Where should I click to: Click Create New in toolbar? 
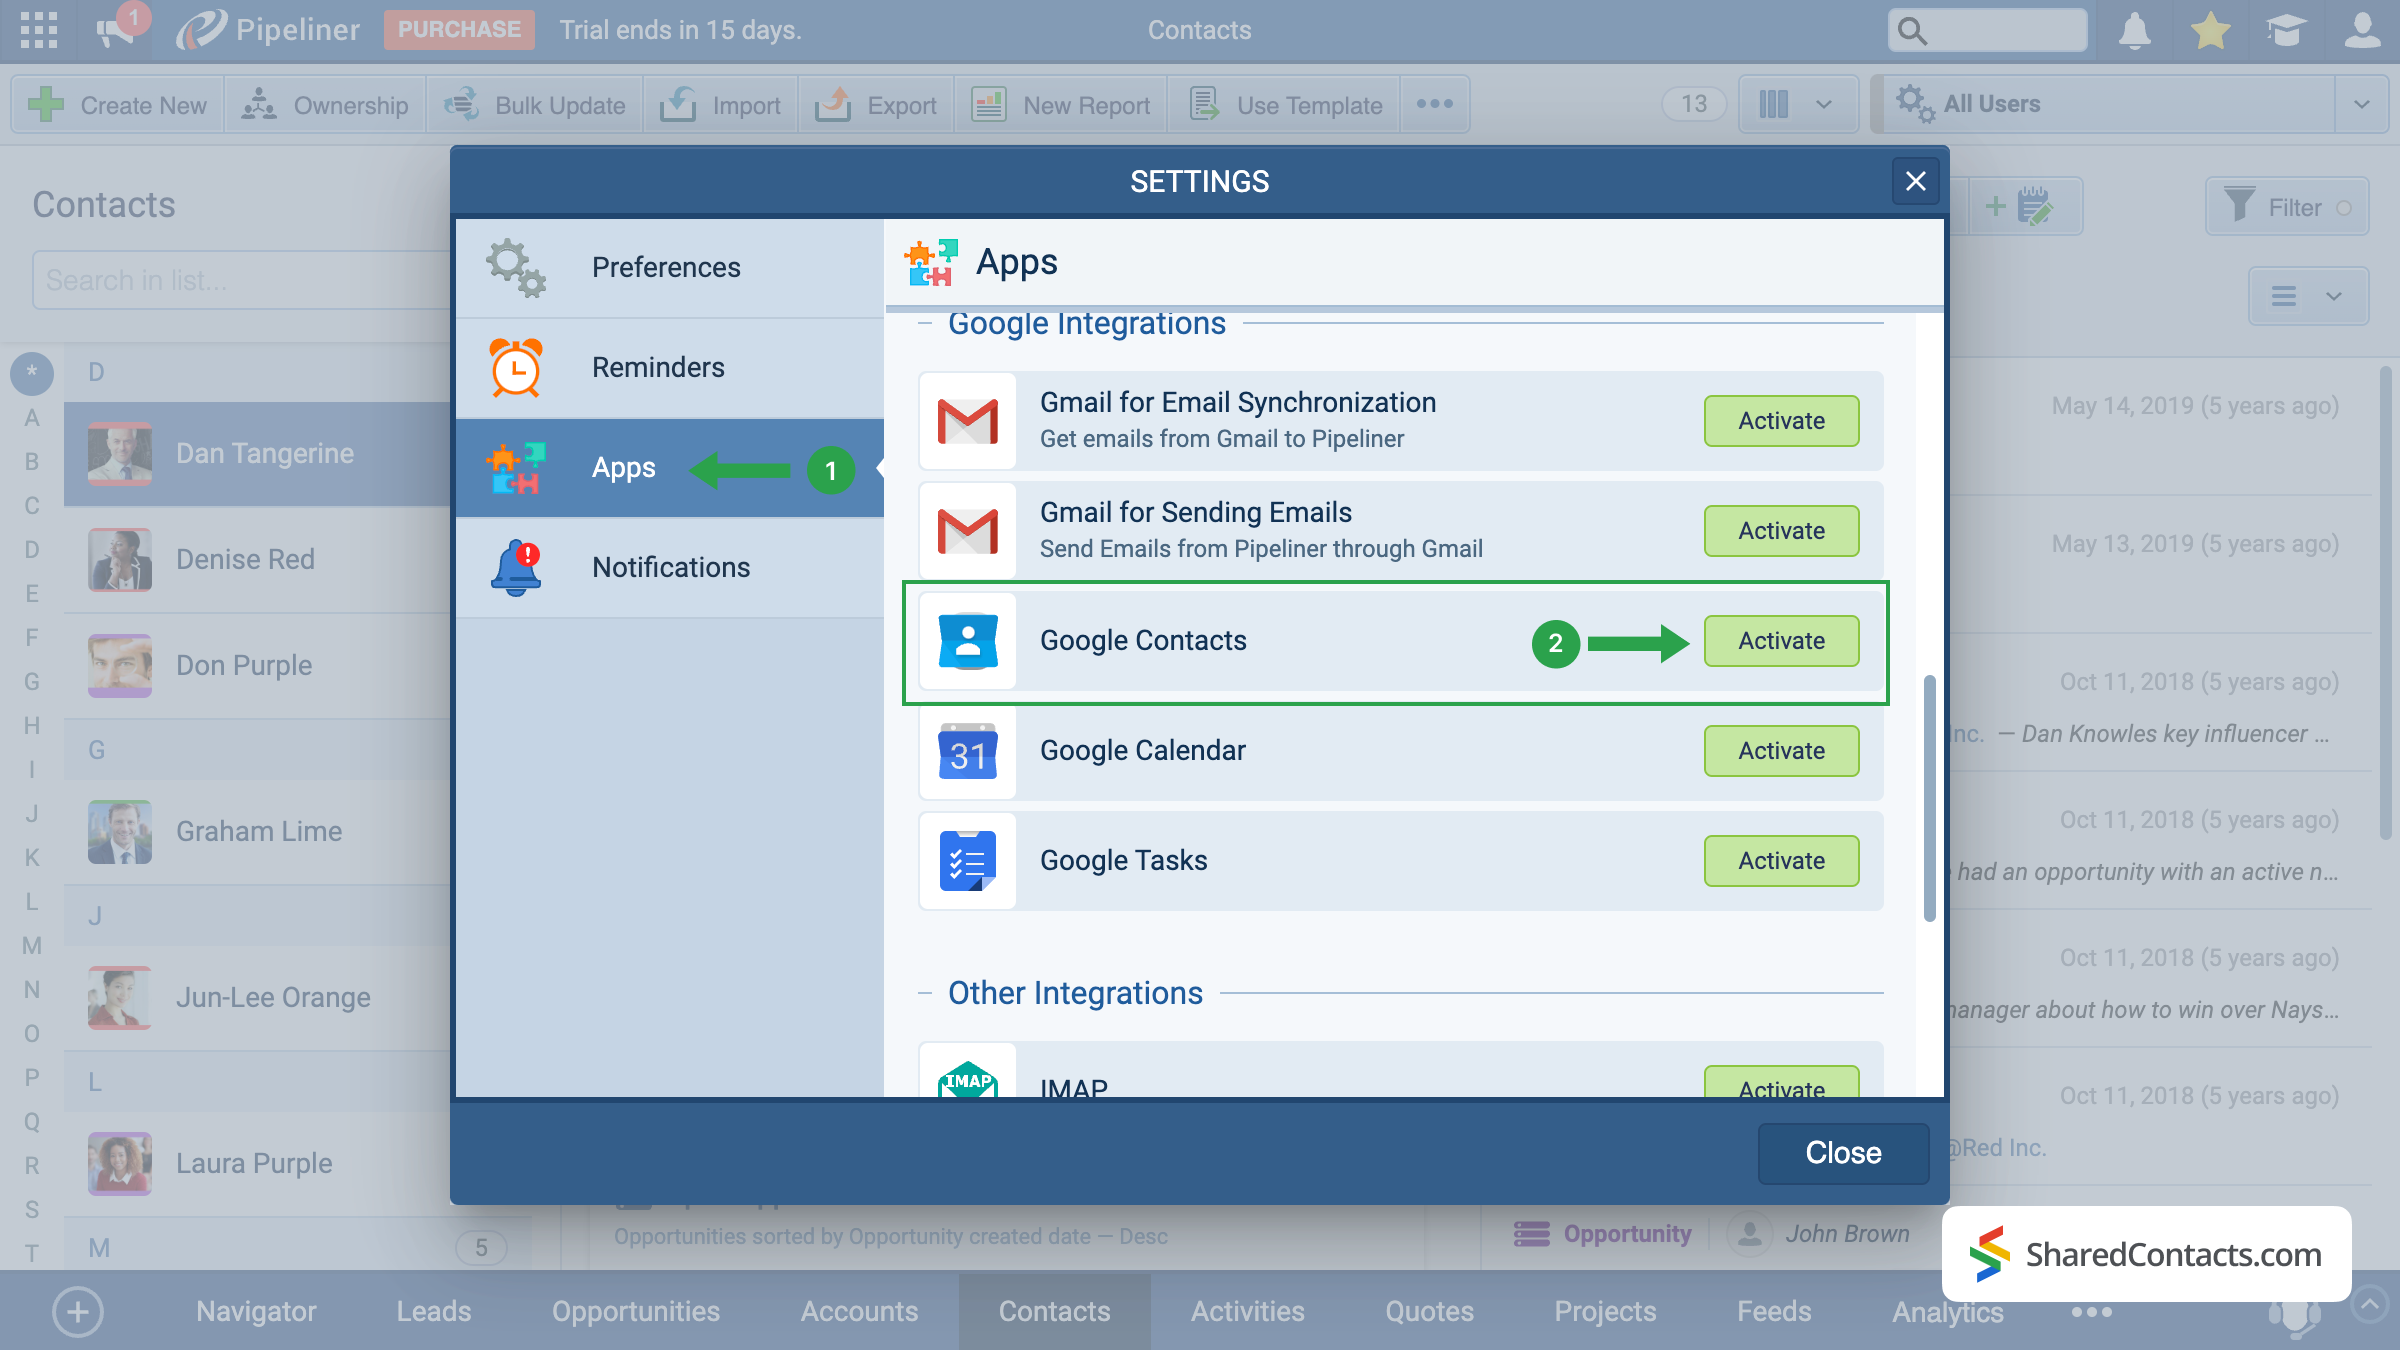tap(118, 104)
